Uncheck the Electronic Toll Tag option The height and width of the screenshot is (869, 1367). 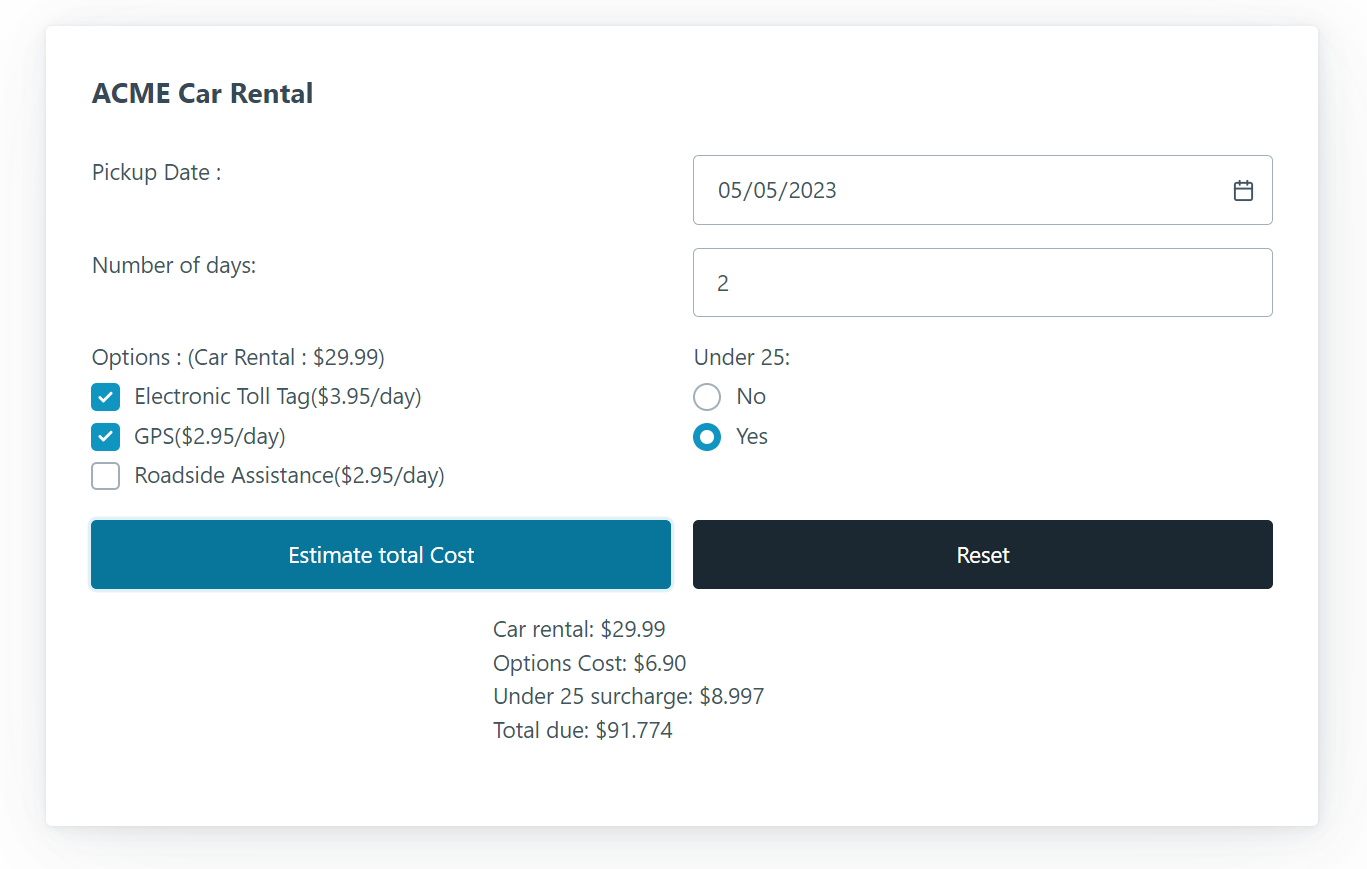point(105,397)
